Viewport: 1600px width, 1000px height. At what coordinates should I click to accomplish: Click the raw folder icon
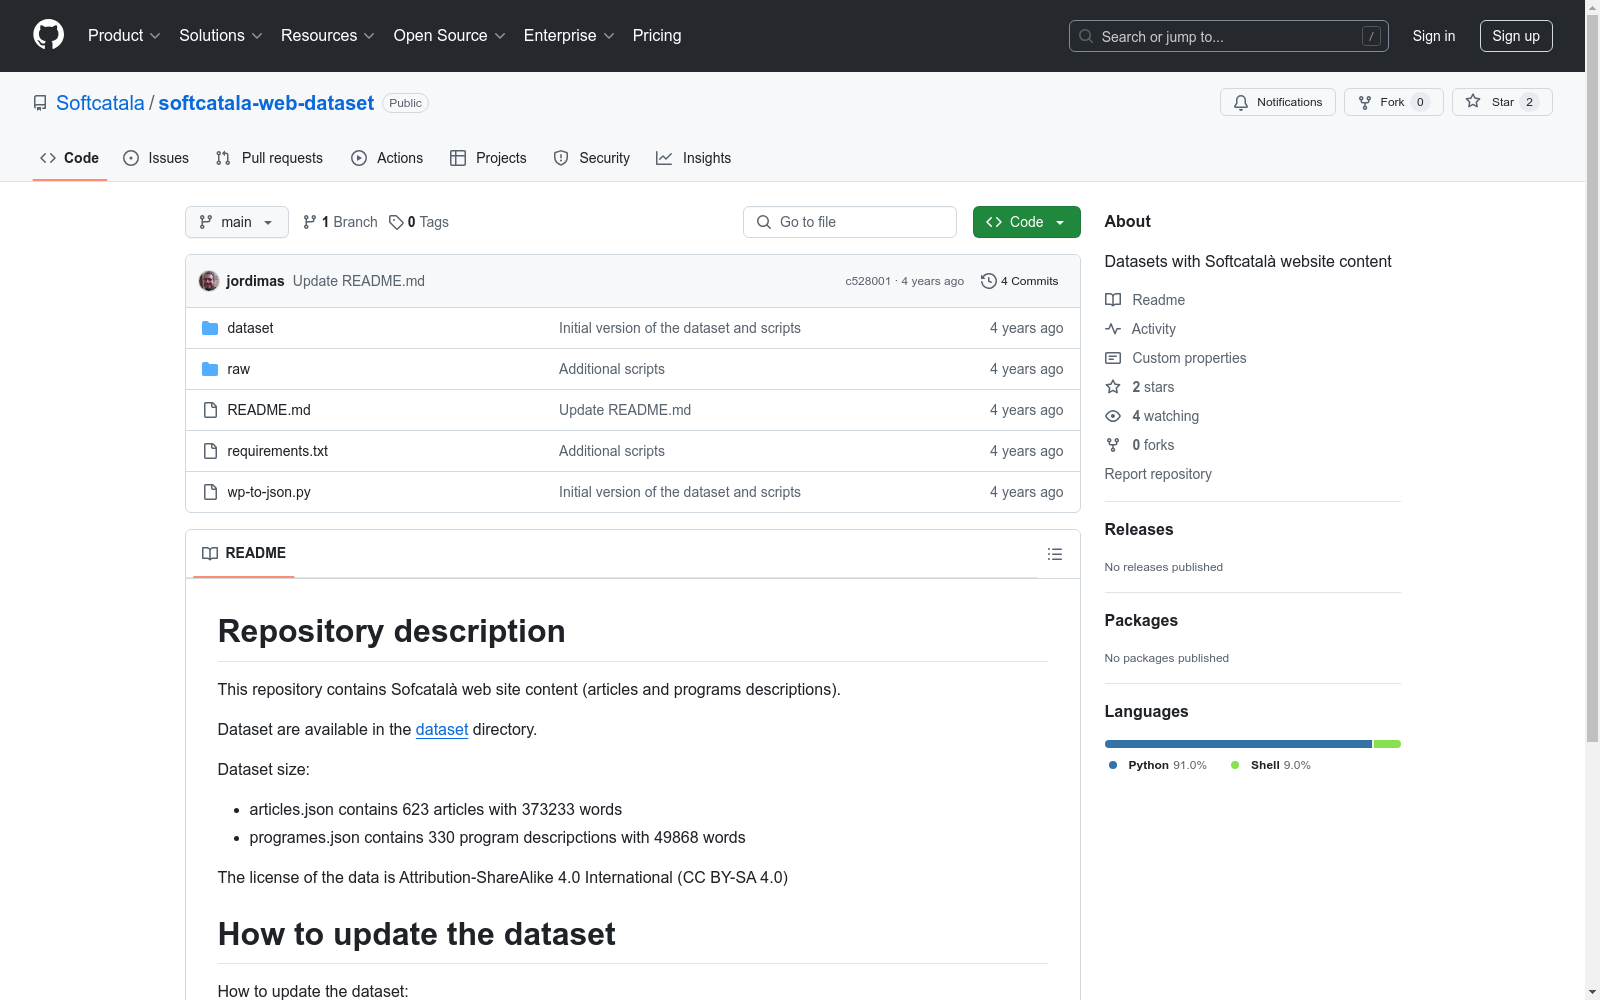(210, 369)
